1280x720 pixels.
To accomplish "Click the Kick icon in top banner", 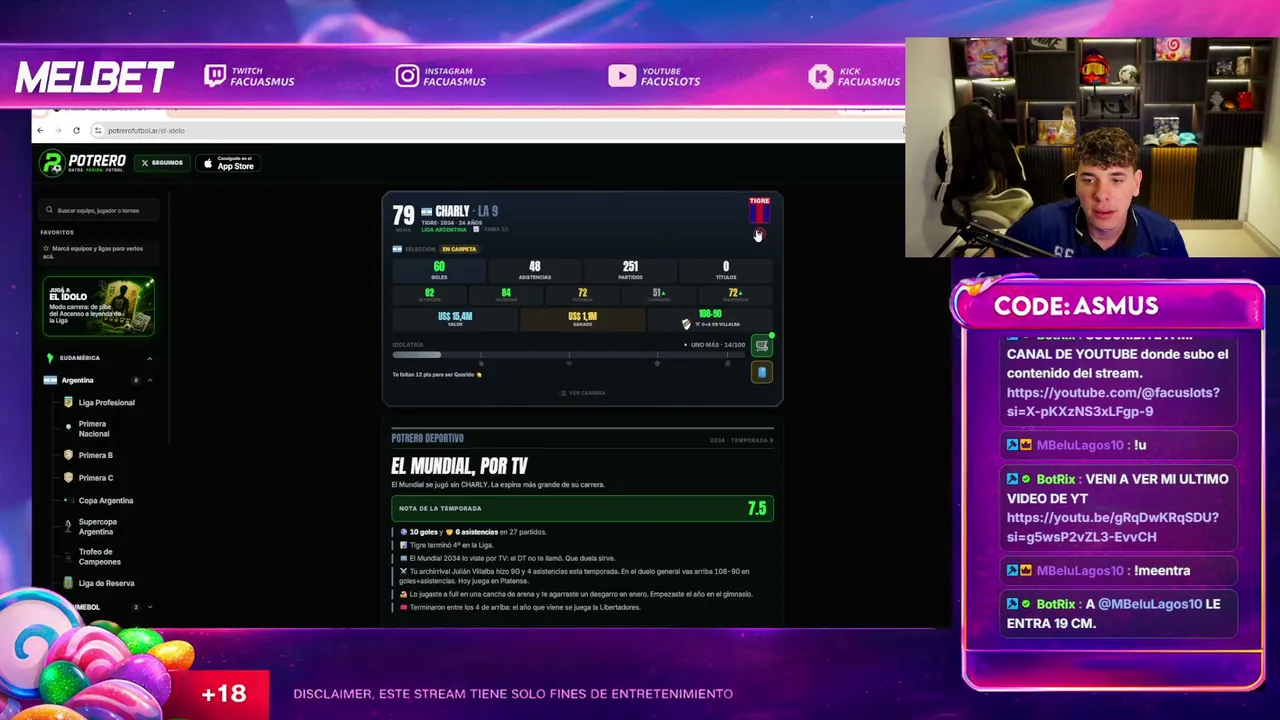I will coord(821,76).
